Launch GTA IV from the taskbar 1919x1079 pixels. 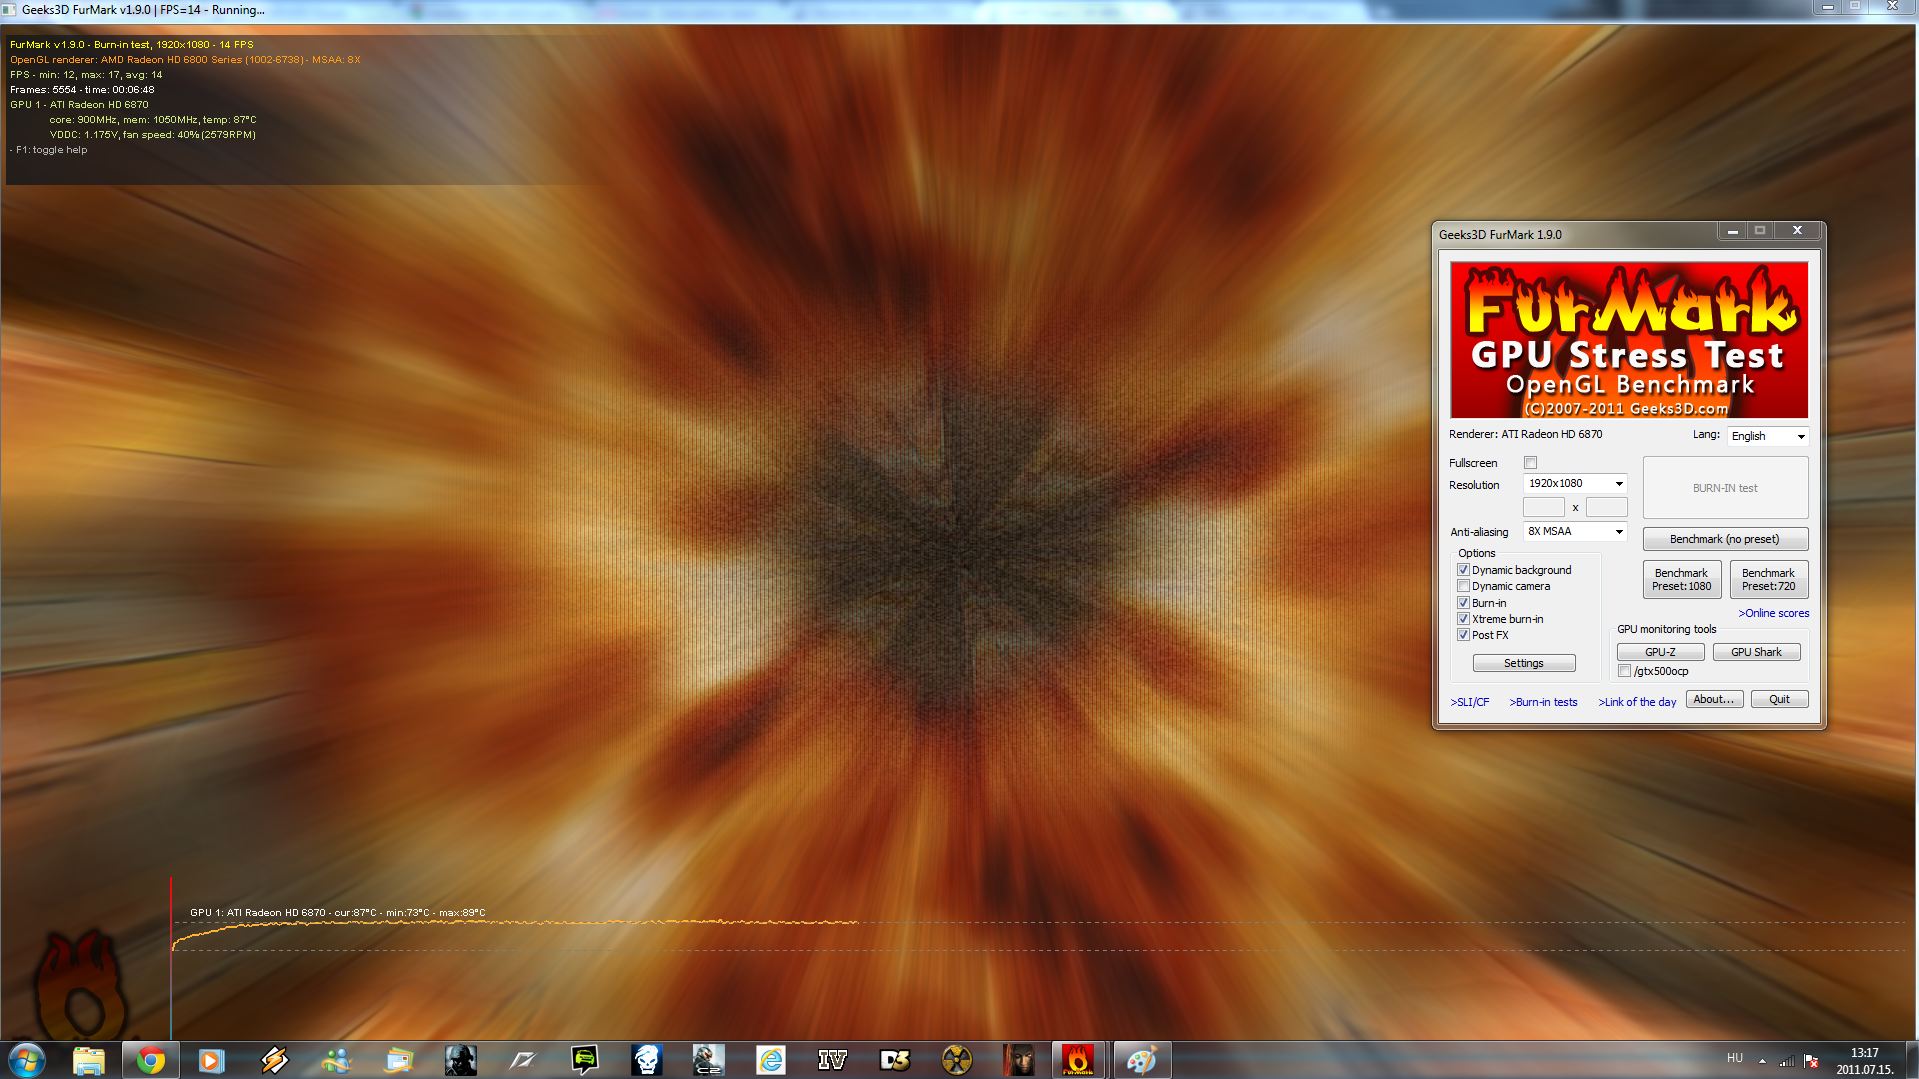click(833, 1060)
